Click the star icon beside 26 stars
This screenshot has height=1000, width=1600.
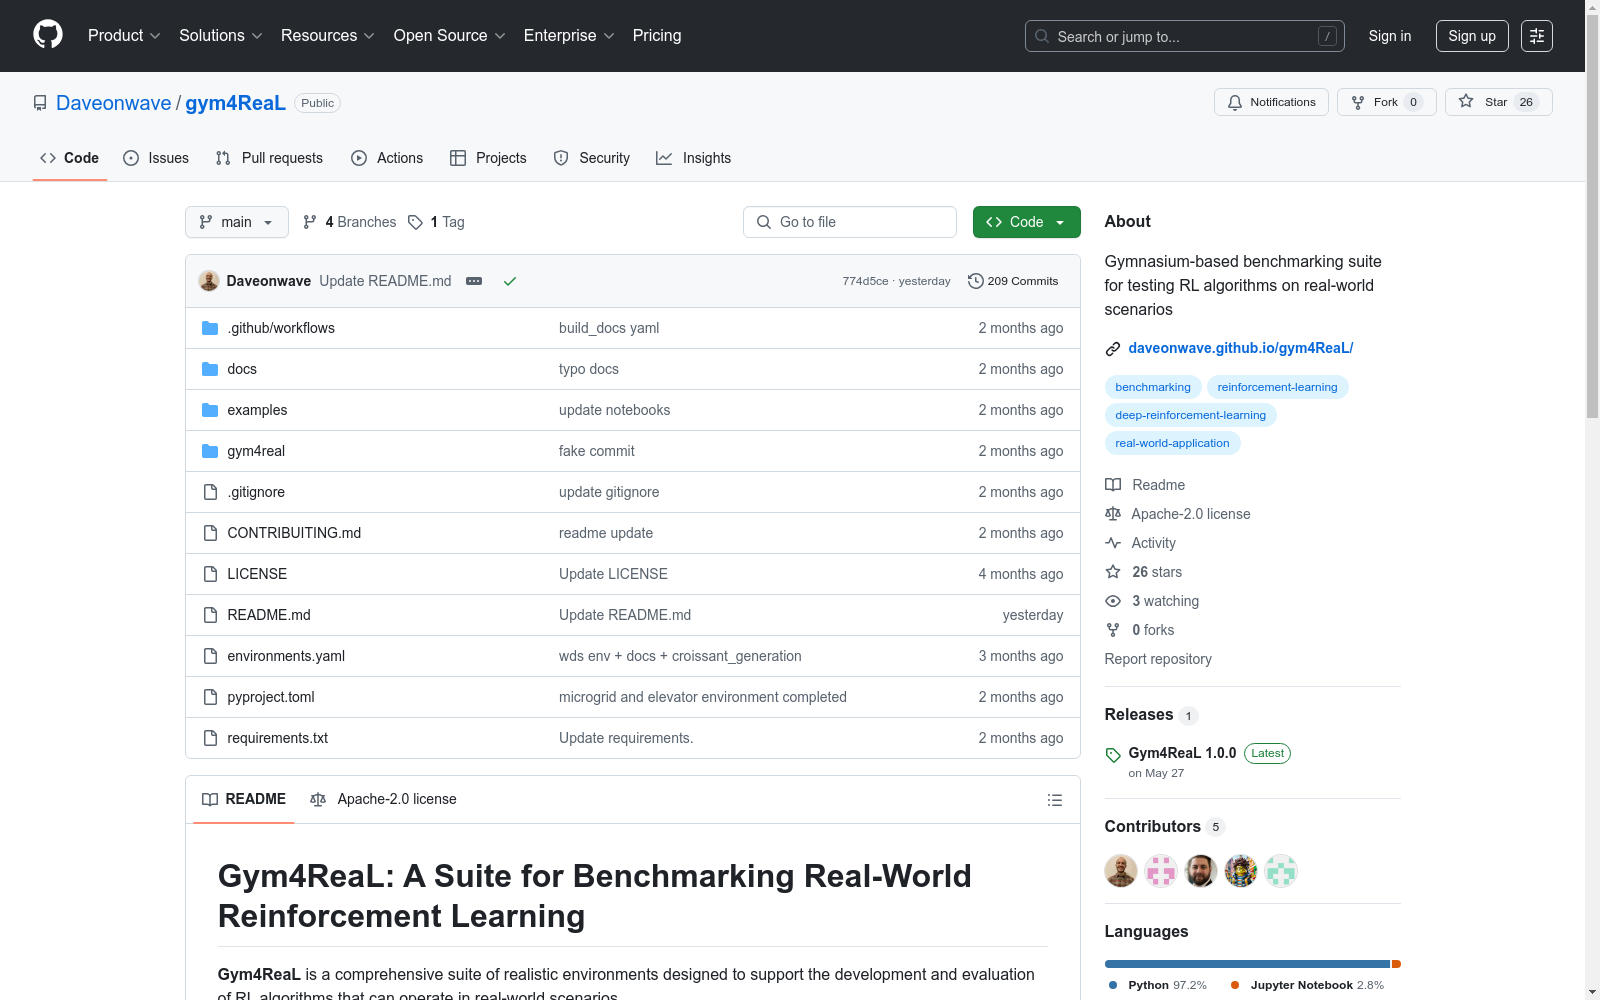pos(1113,572)
